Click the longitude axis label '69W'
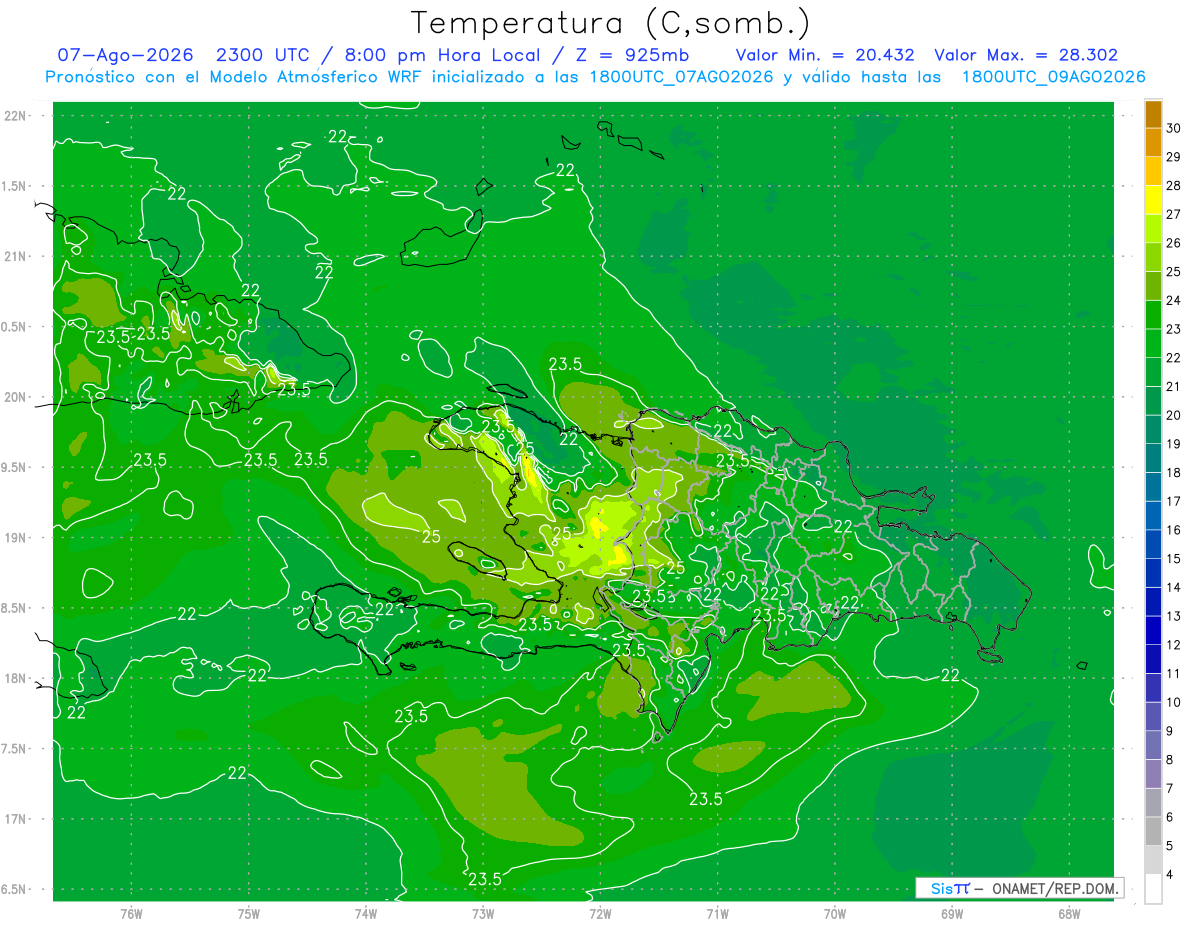This screenshot has height=927, width=1200. click(x=951, y=913)
